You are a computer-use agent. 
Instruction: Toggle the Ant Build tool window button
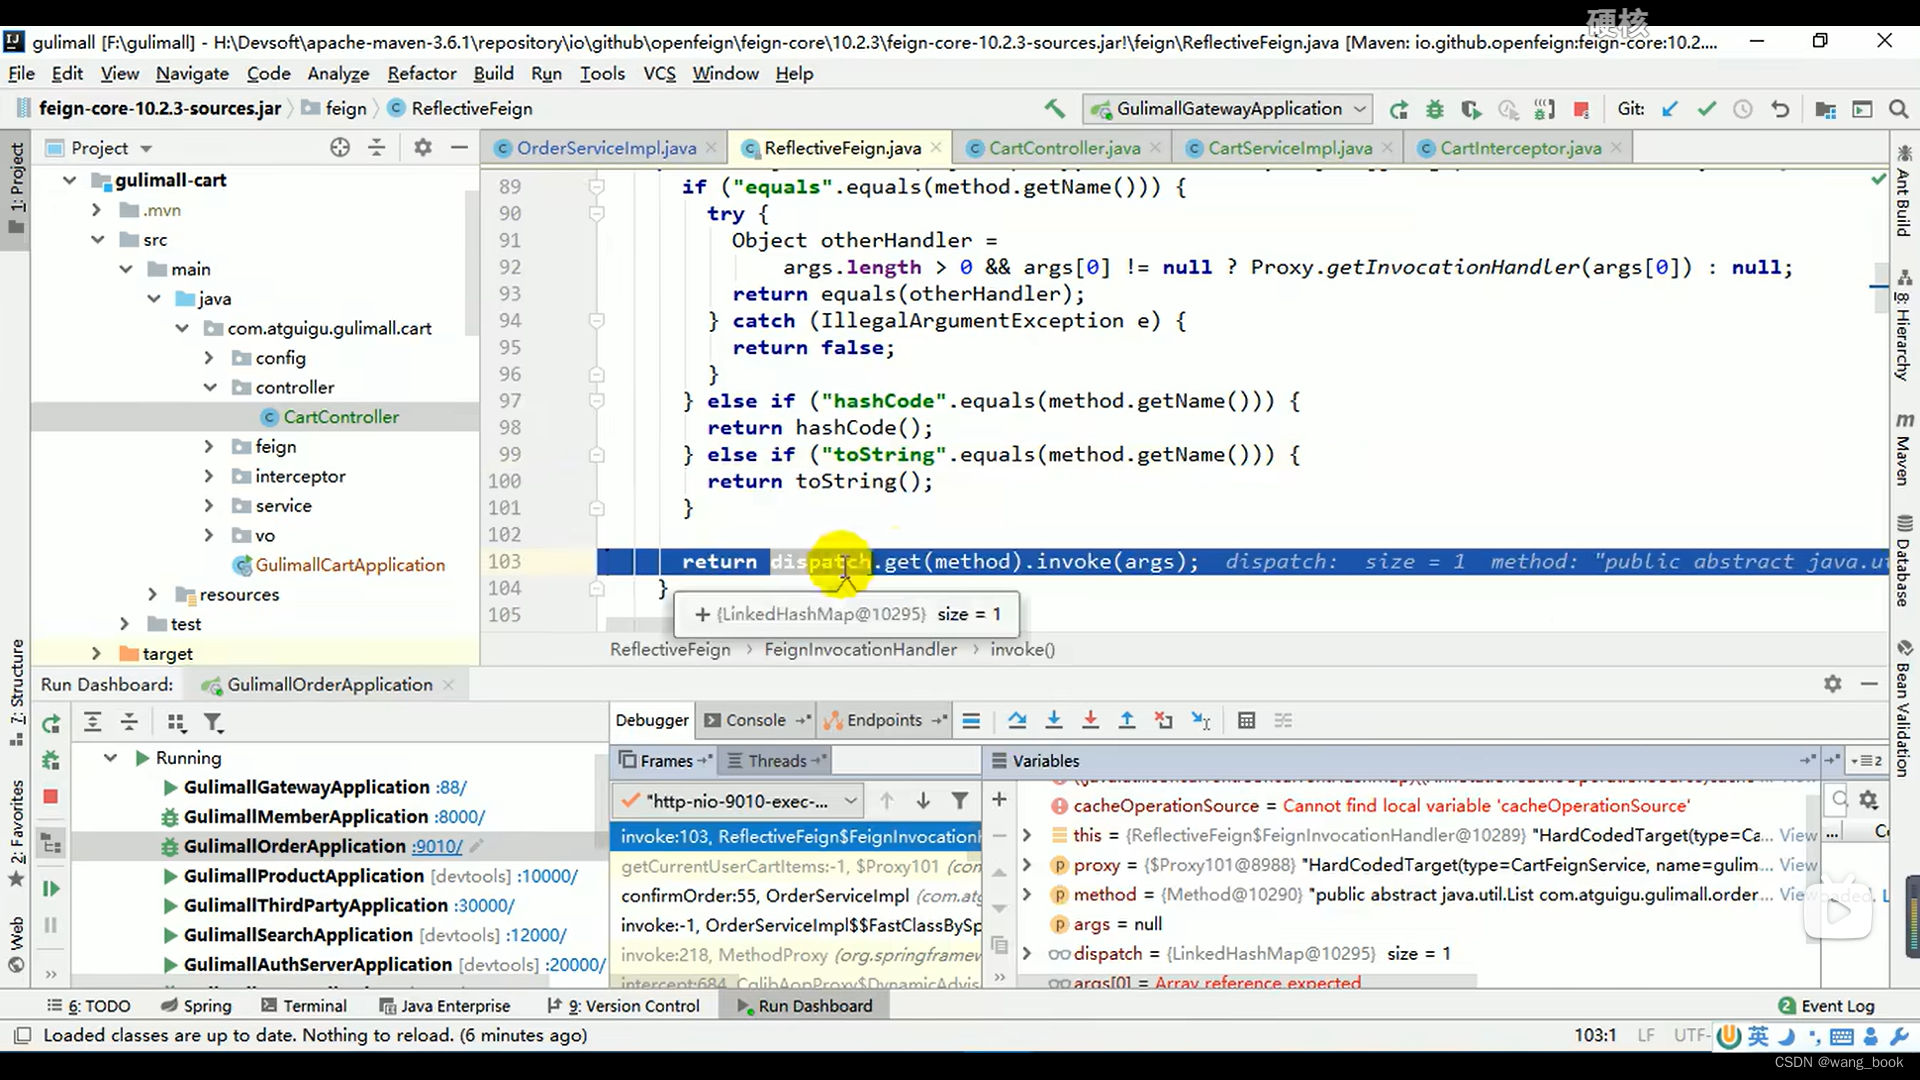[1903, 191]
